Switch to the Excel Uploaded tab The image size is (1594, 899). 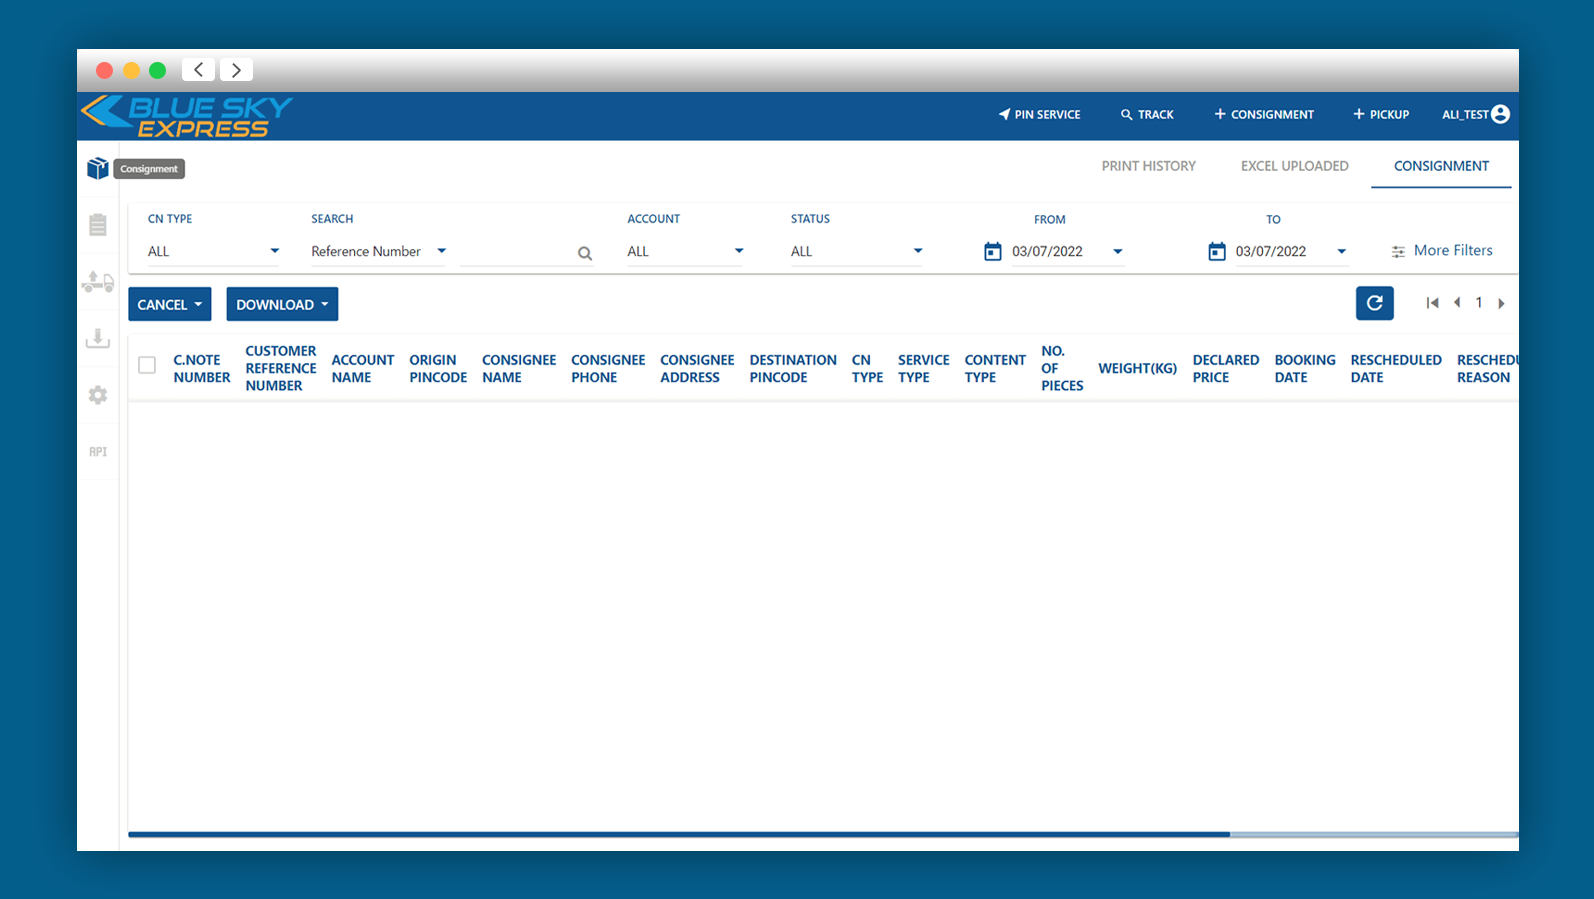click(1294, 166)
